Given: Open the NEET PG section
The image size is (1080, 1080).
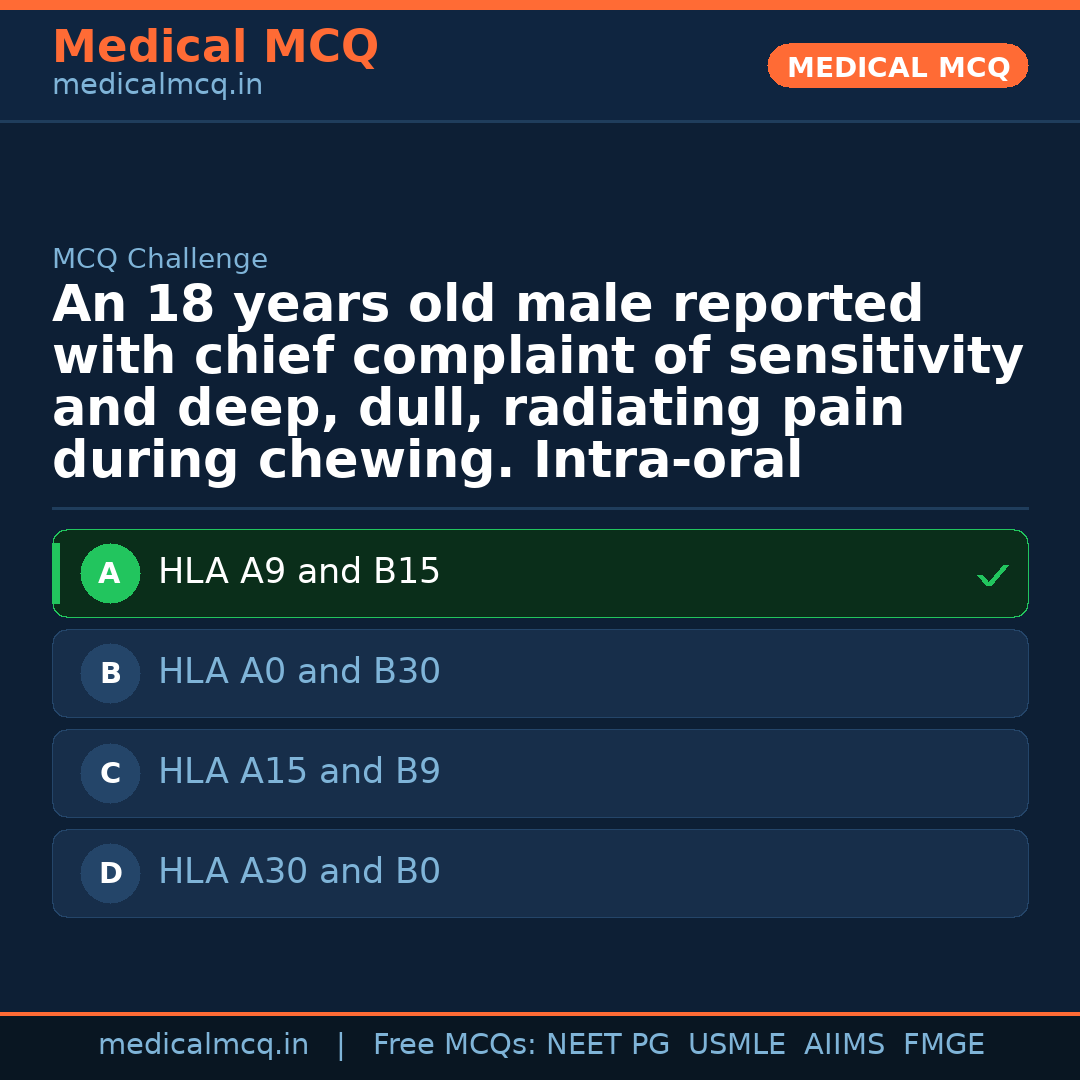Looking at the screenshot, I should (x=607, y=1044).
